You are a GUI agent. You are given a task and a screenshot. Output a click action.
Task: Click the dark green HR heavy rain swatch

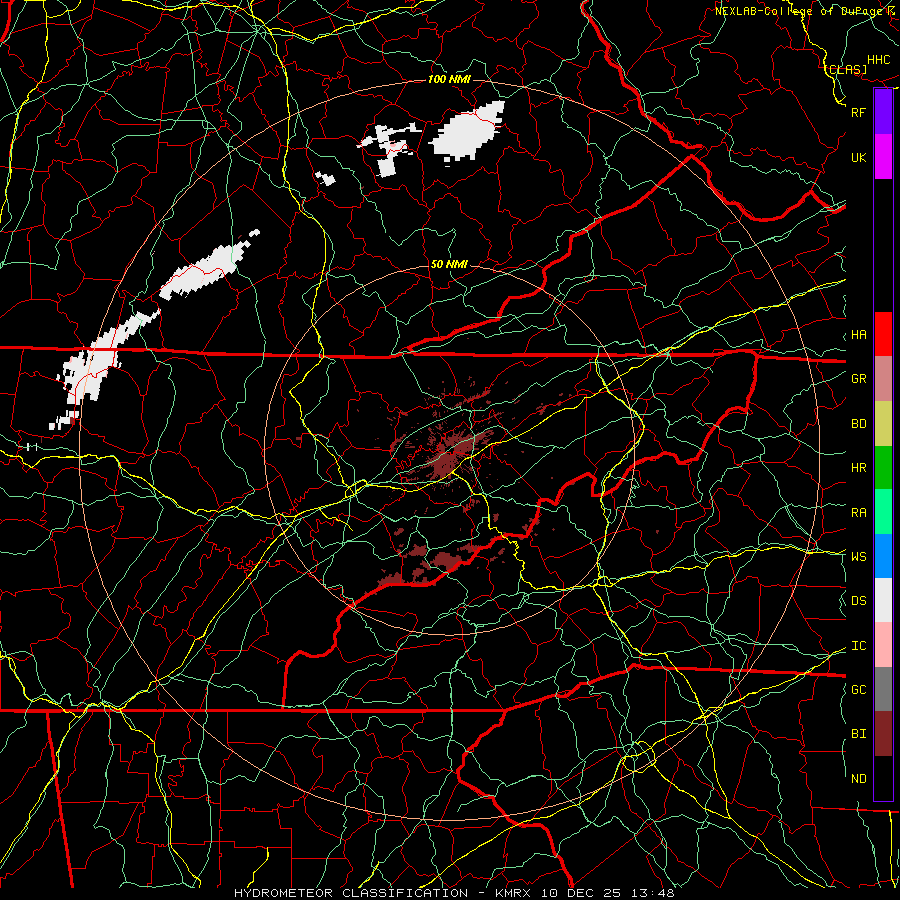883,467
